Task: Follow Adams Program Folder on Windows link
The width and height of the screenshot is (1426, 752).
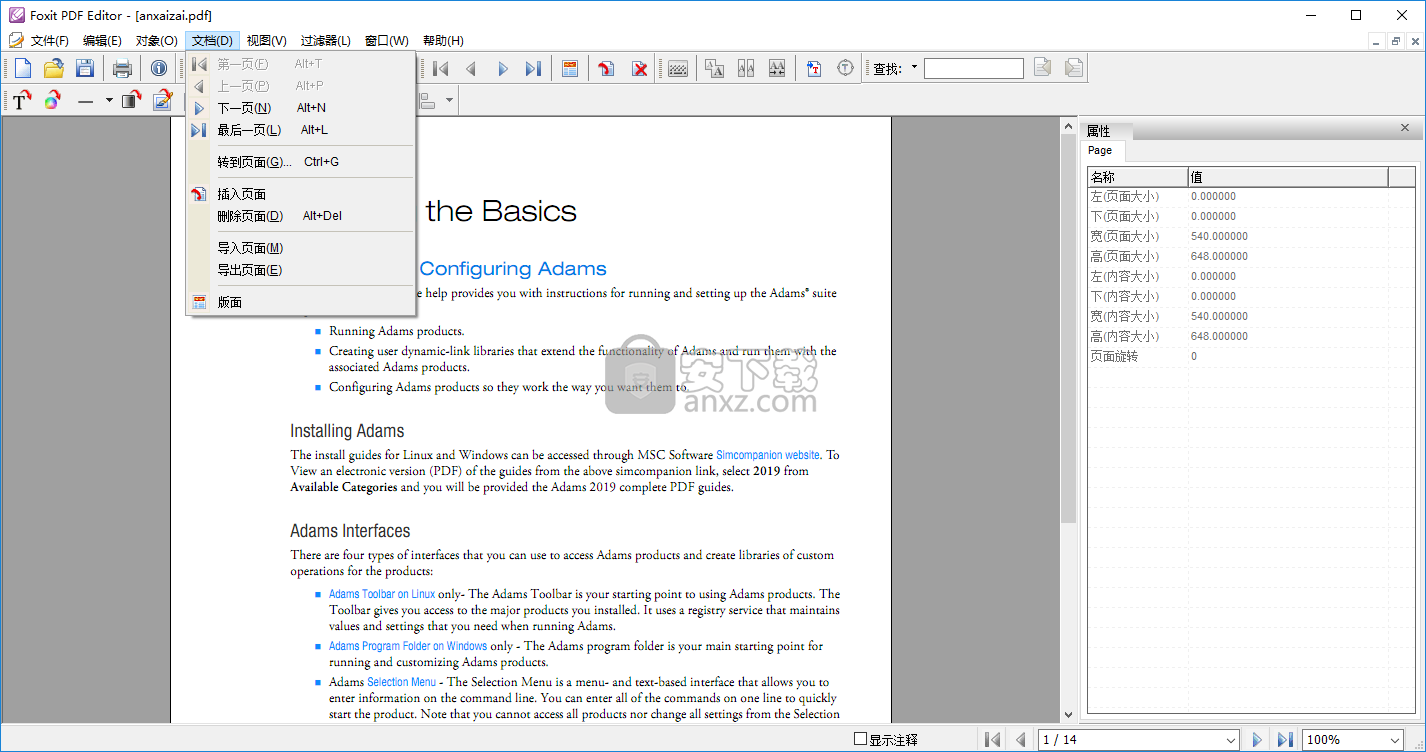Action: coord(408,646)
